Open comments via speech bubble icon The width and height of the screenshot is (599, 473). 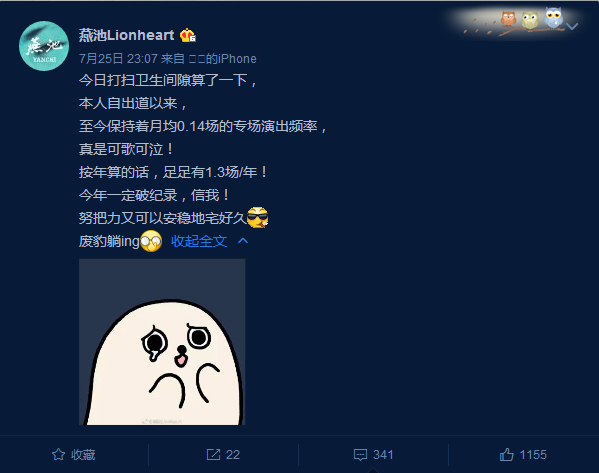pyautogui.click(x=360, y=455)
